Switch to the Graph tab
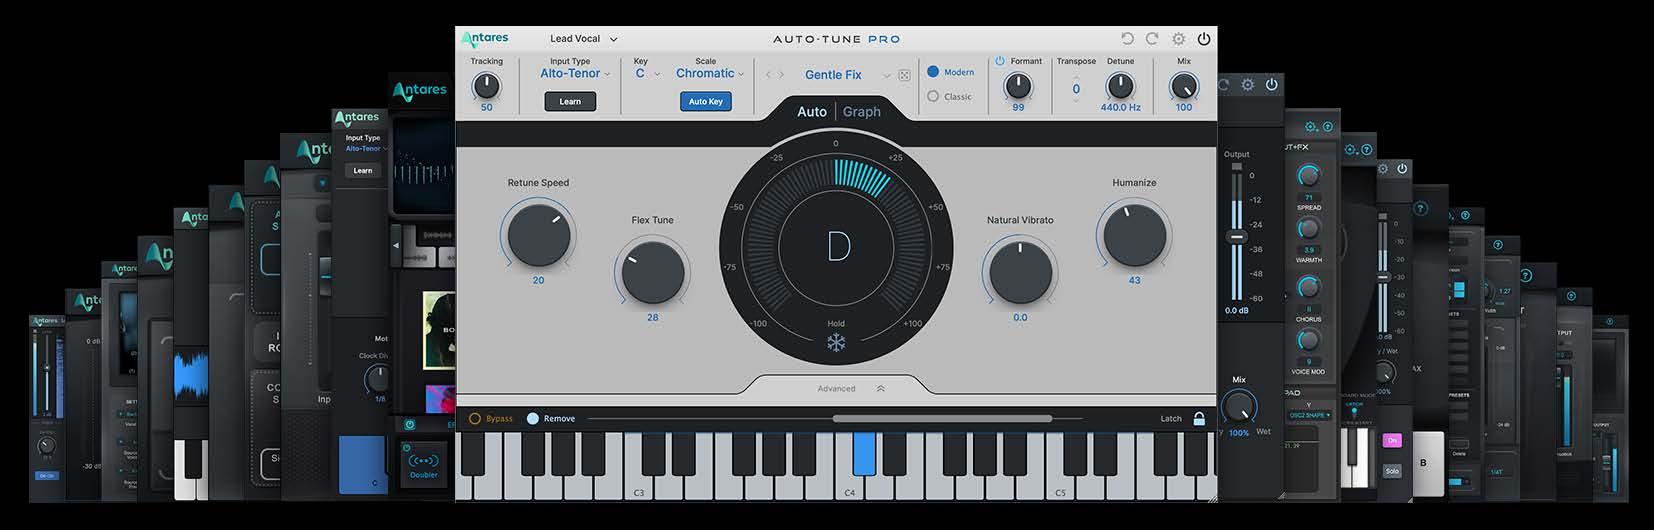This screenshot has width=1654, height=530. click(x=862, y=112)
